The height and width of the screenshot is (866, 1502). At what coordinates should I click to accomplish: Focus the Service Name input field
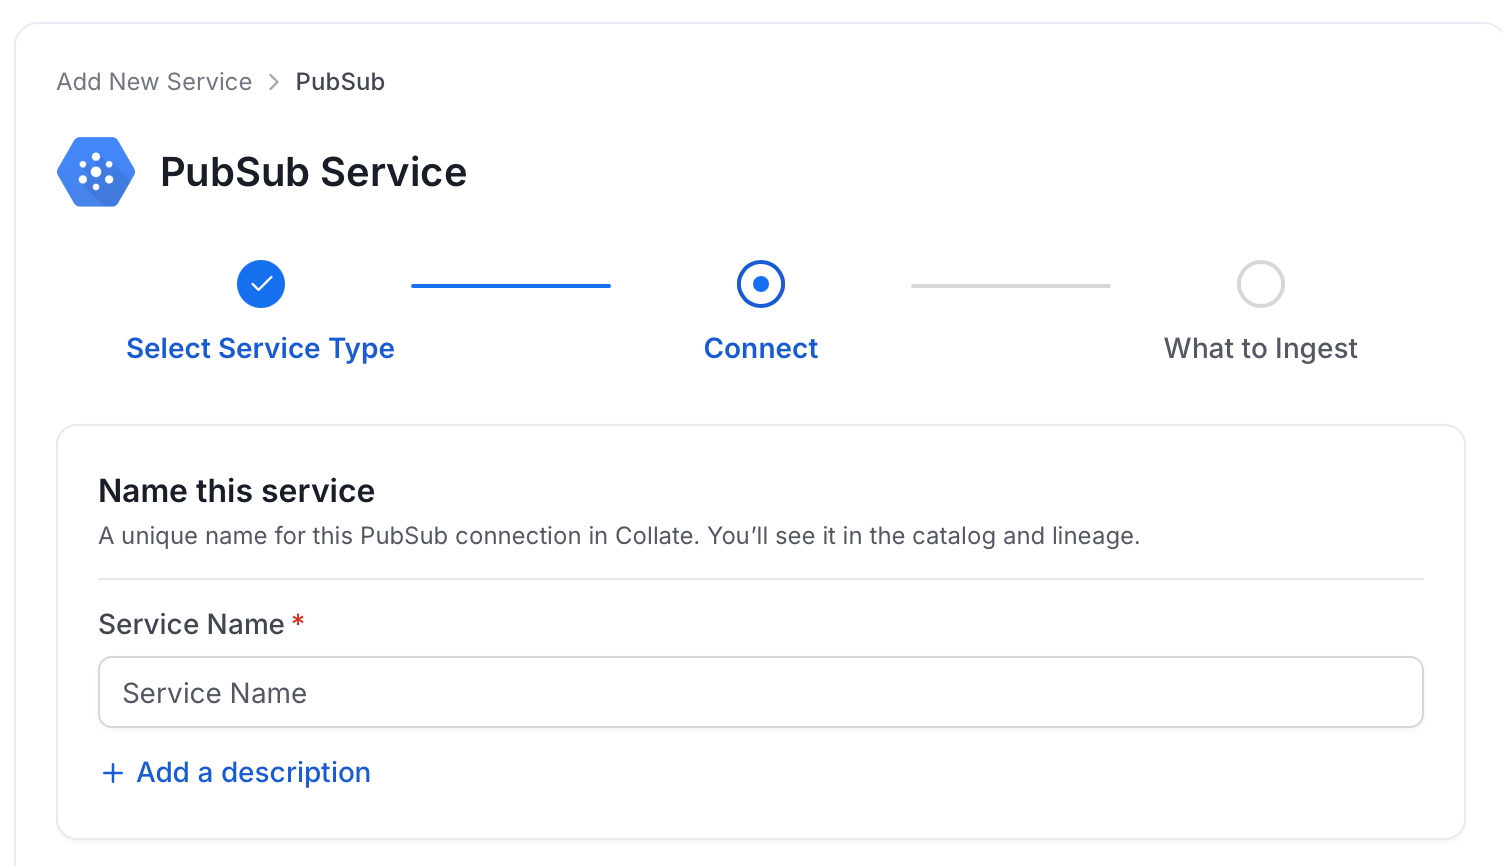(761, 692)
